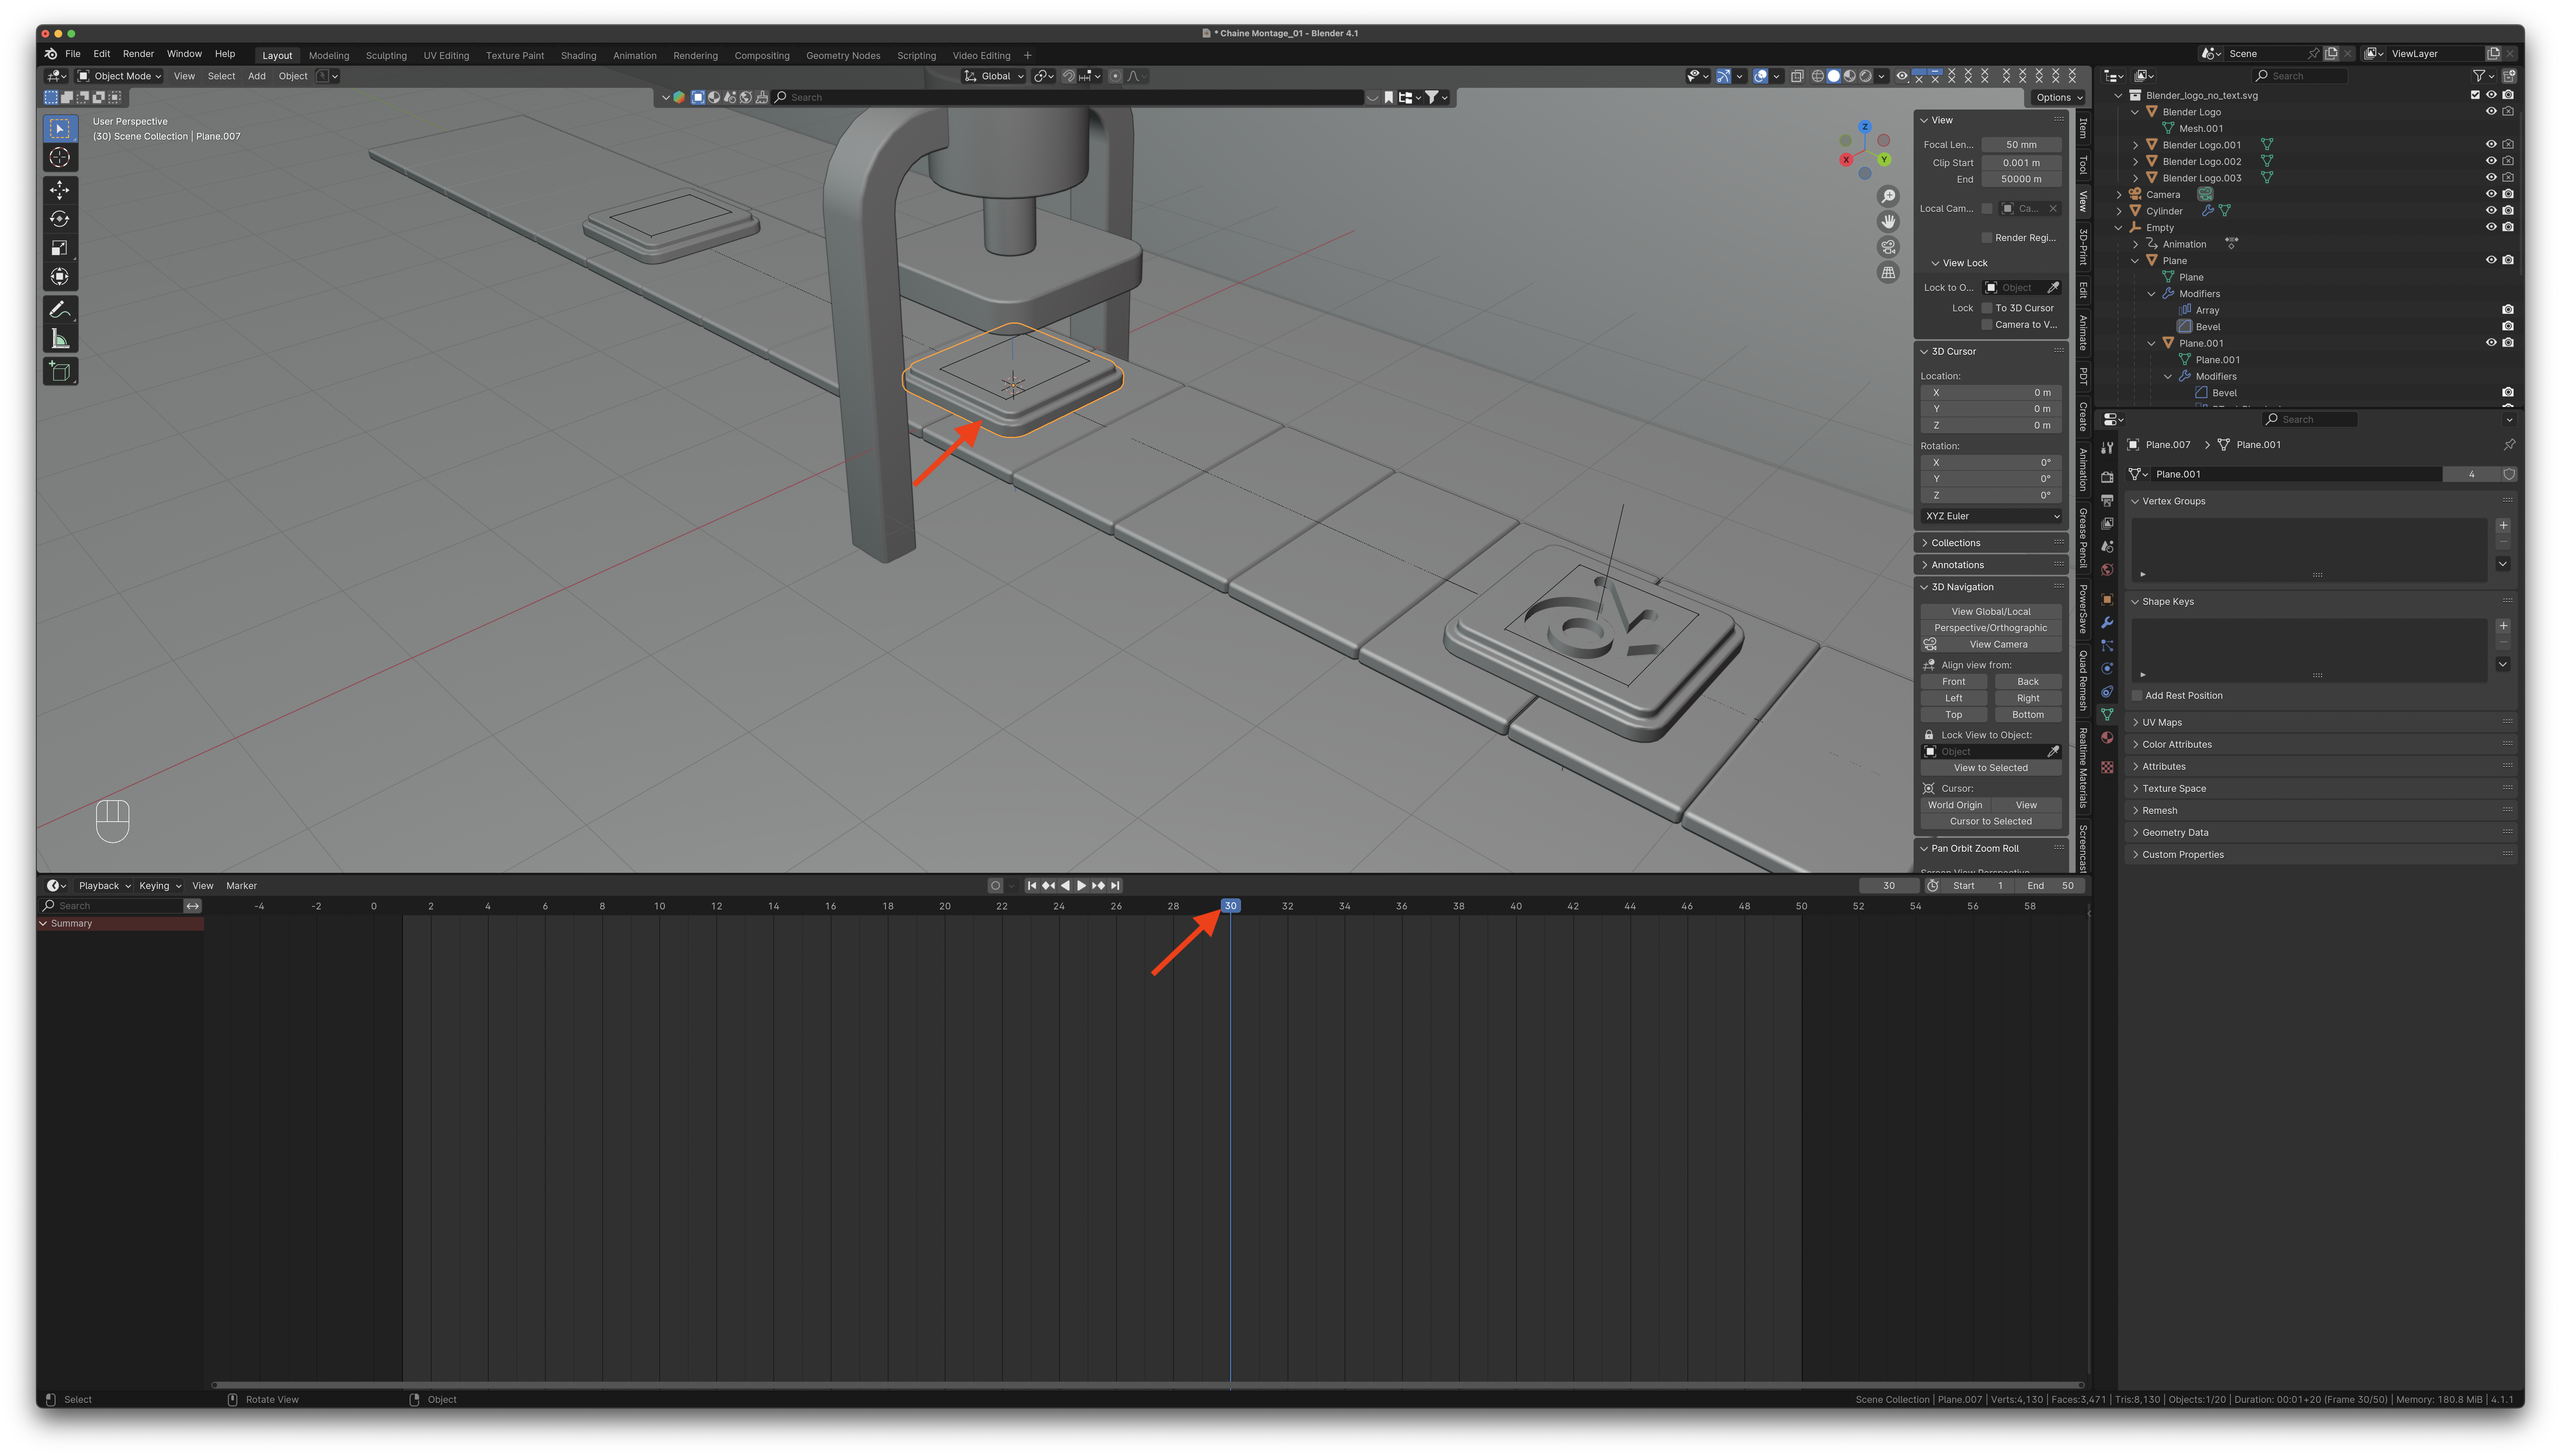Select the Measure ruler tool
The image size is (2561, 1456).
click(x=60, y=339)
